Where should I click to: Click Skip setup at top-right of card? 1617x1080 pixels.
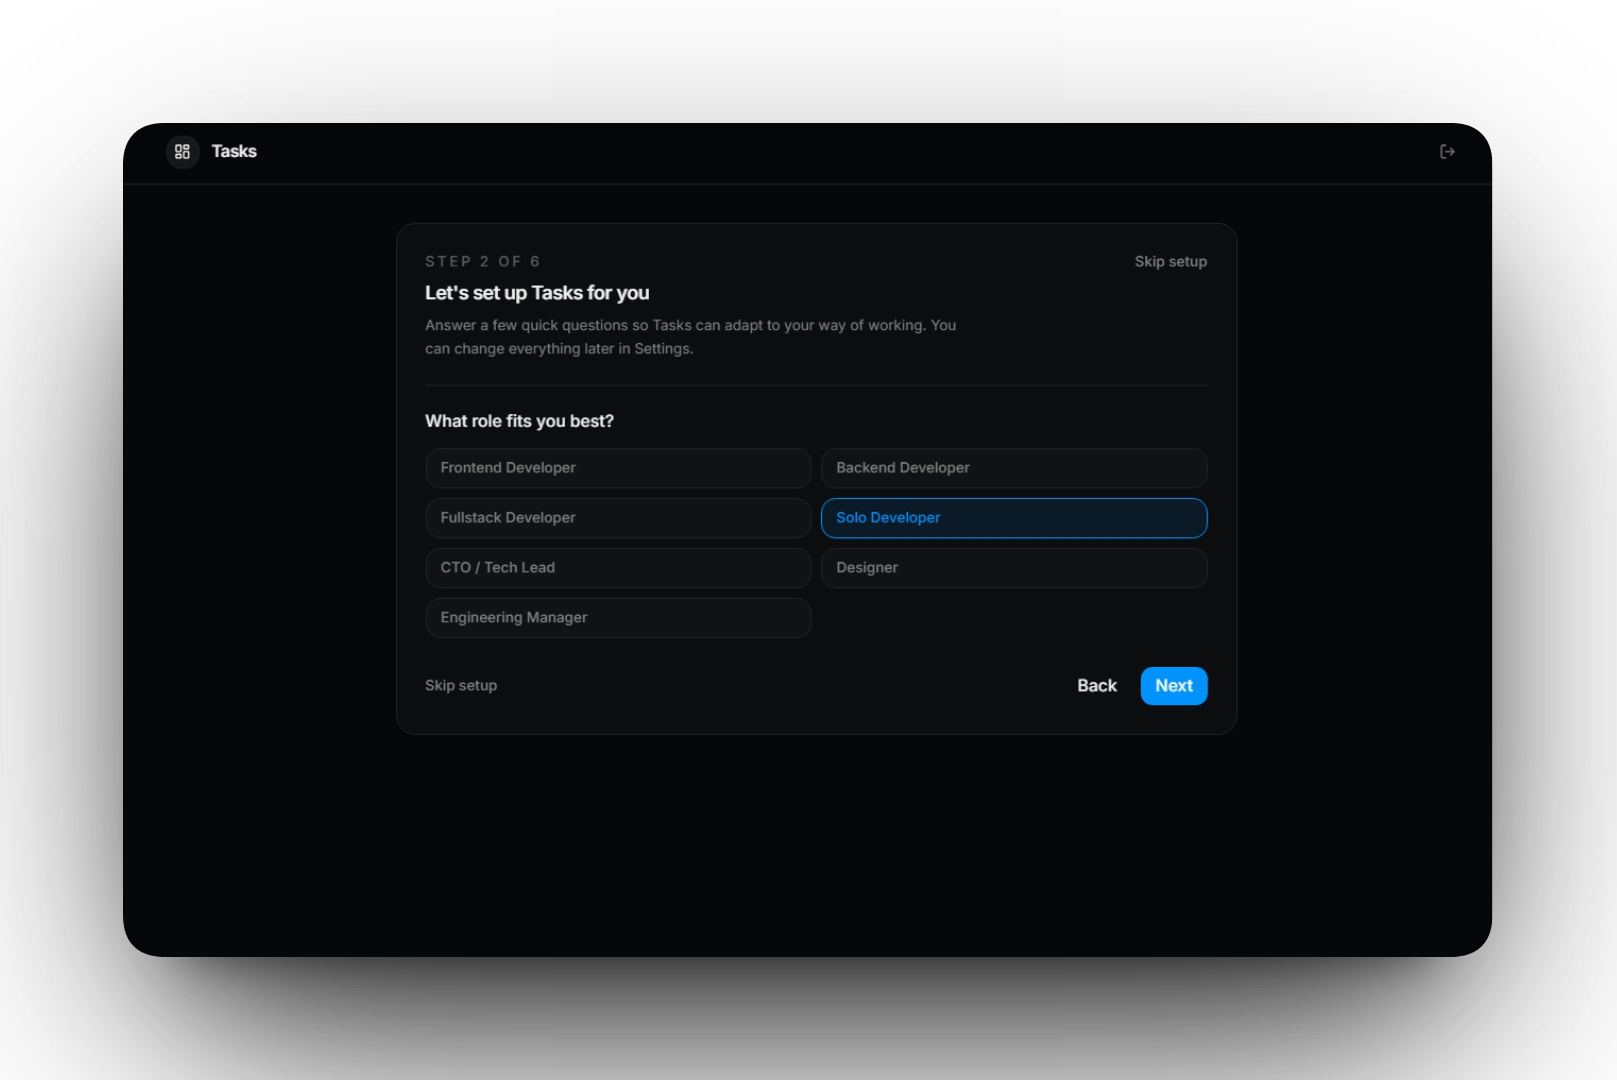point(1170,262)
